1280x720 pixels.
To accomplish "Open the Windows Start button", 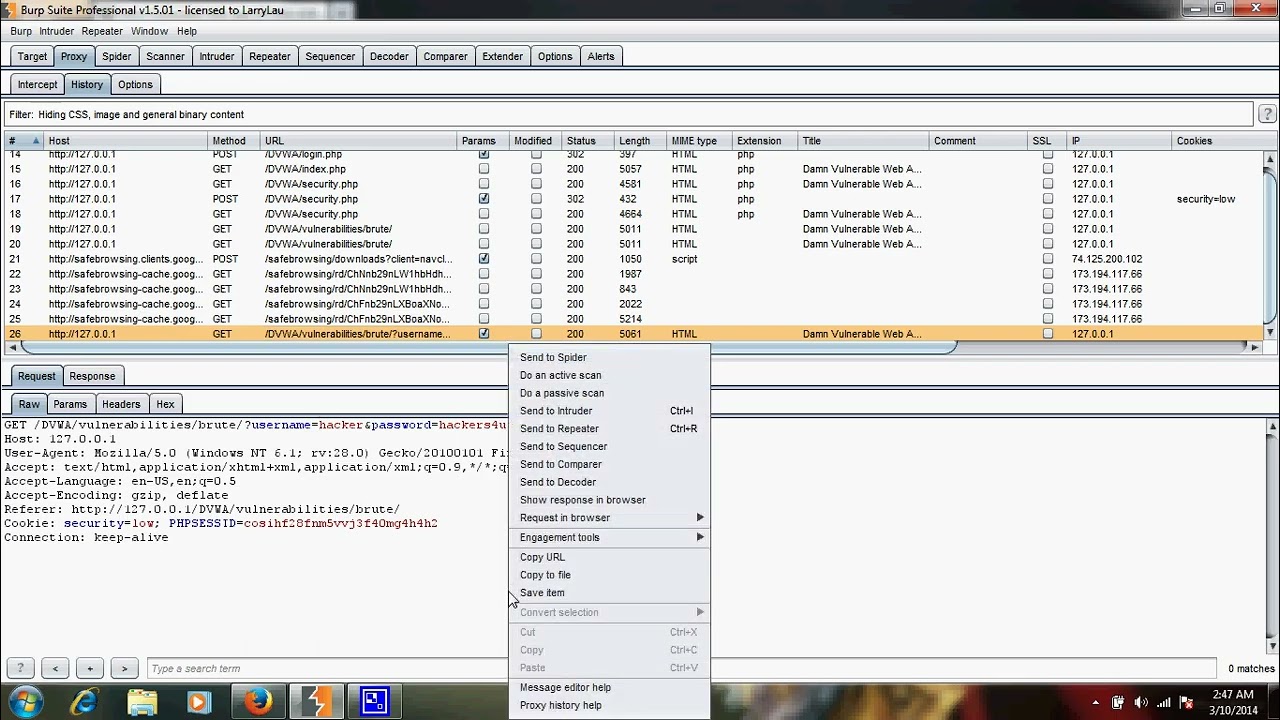I will point(25,702).
